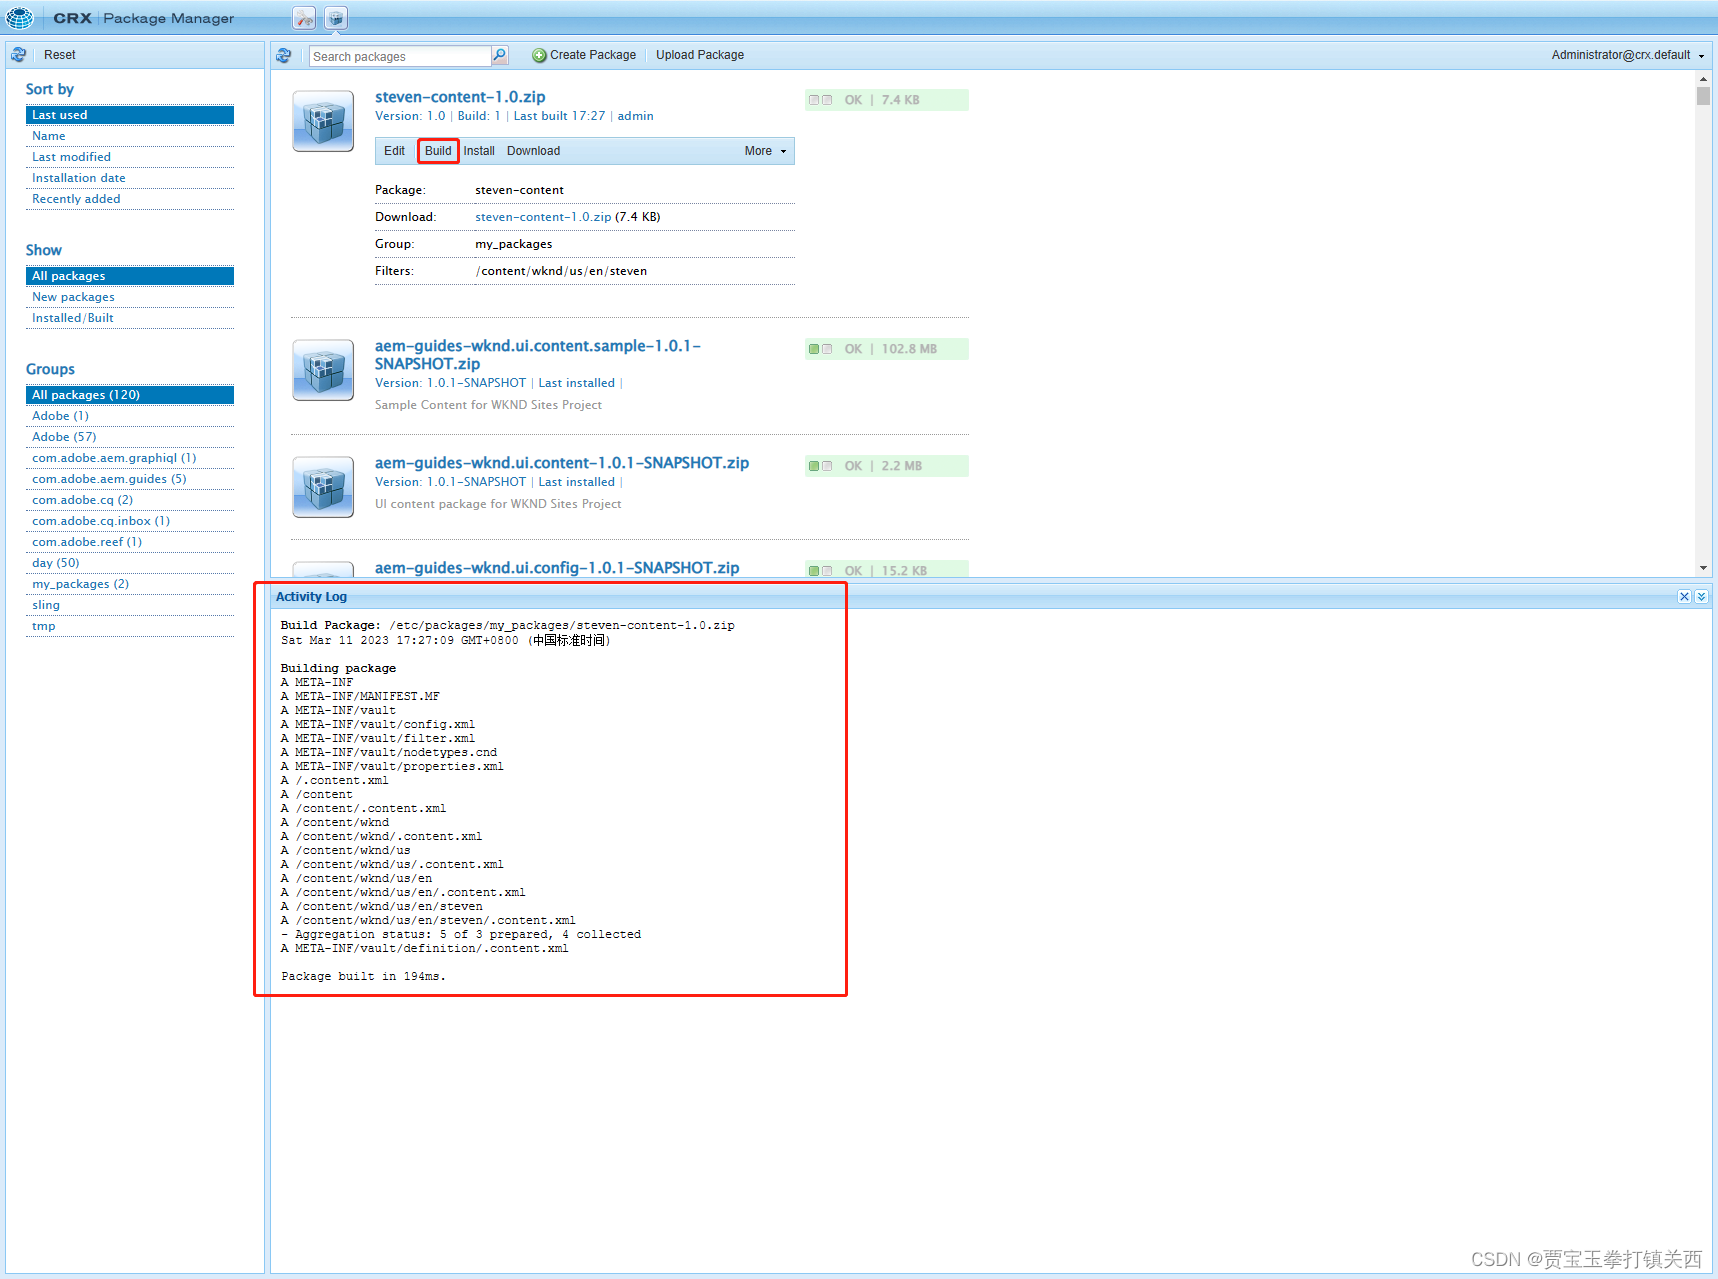
Task: Toggle first status checkbox of steven-content package
Action: point(814,100)
